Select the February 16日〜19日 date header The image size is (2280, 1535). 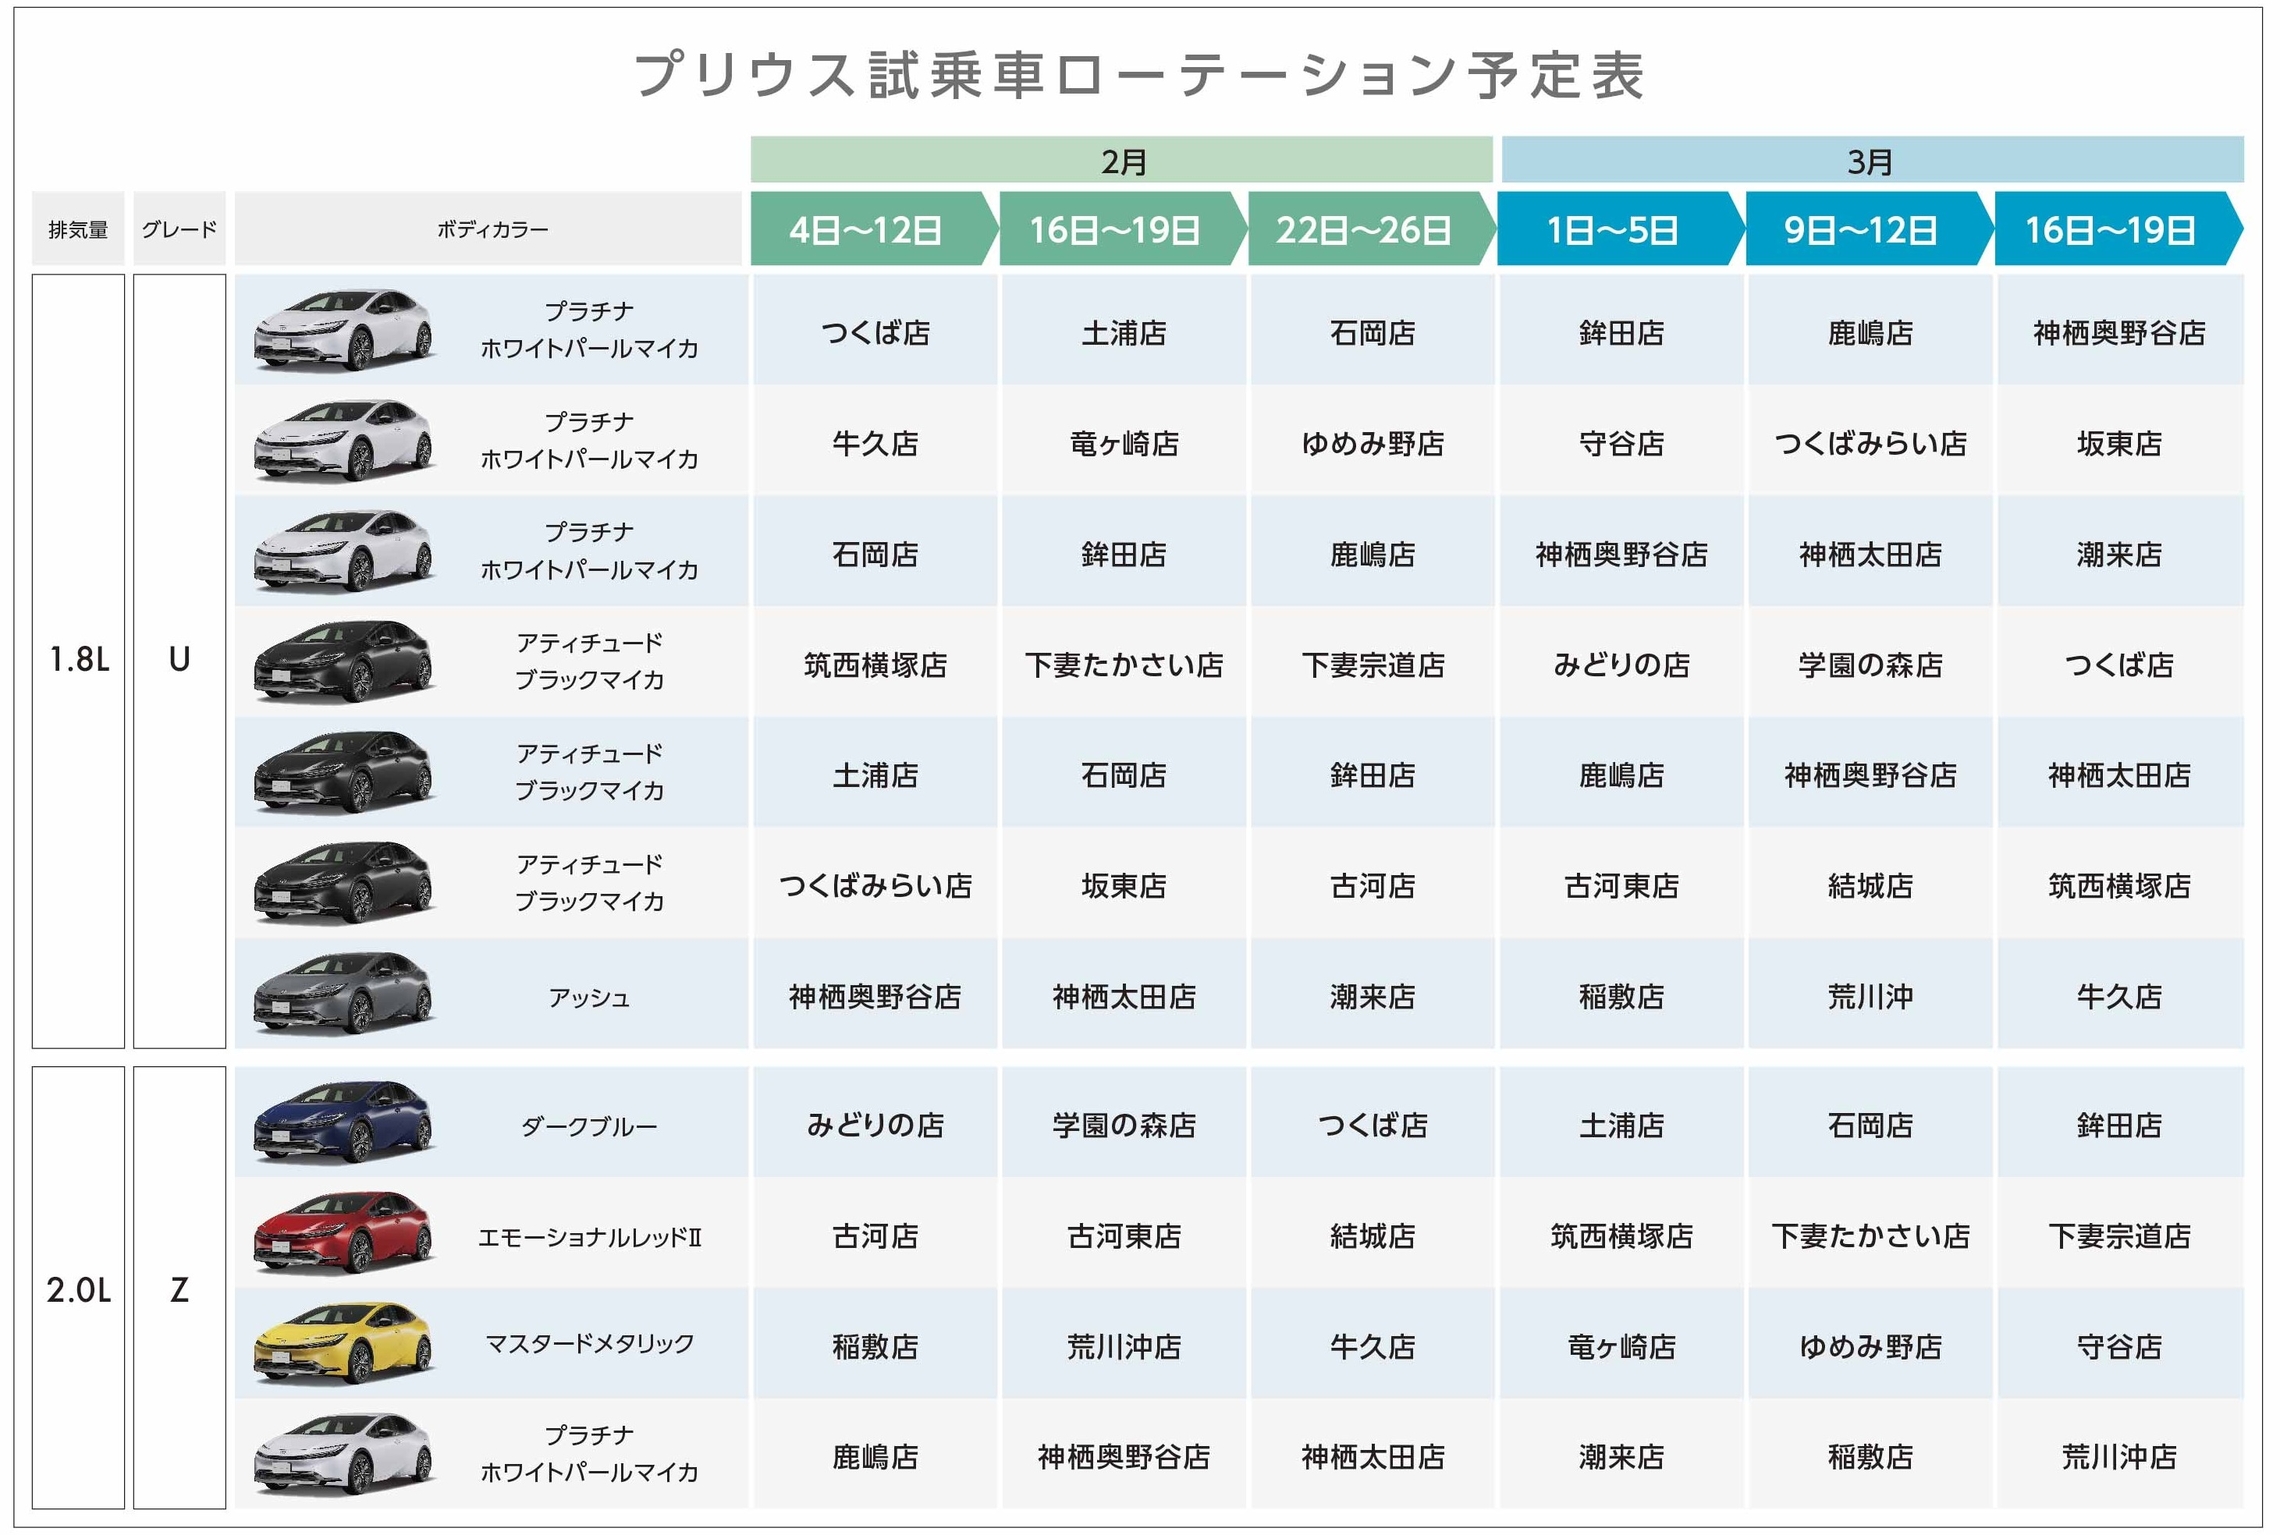[1122, 229]
